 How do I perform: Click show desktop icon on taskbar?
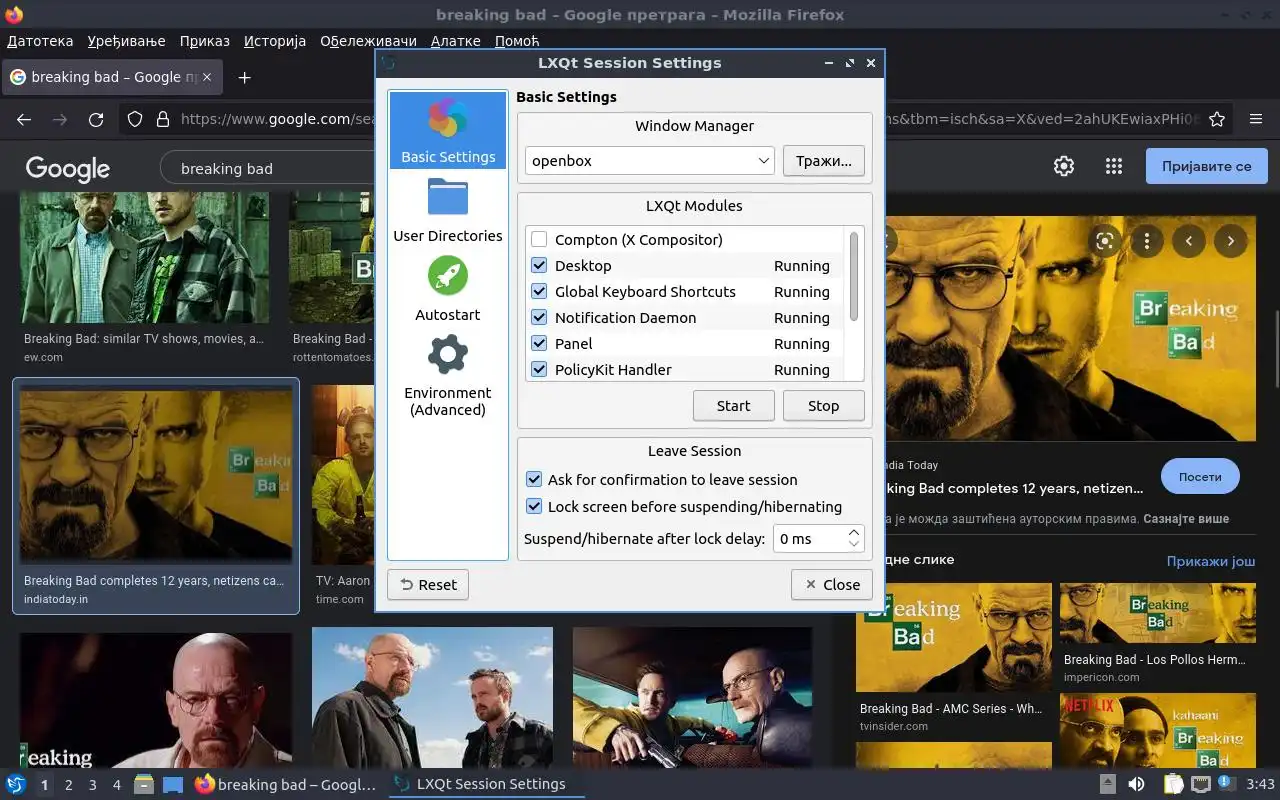click(172, 784)
